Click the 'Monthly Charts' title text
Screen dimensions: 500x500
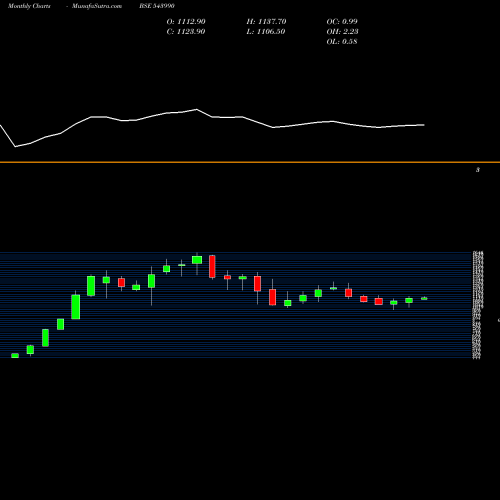click(29, 6)
